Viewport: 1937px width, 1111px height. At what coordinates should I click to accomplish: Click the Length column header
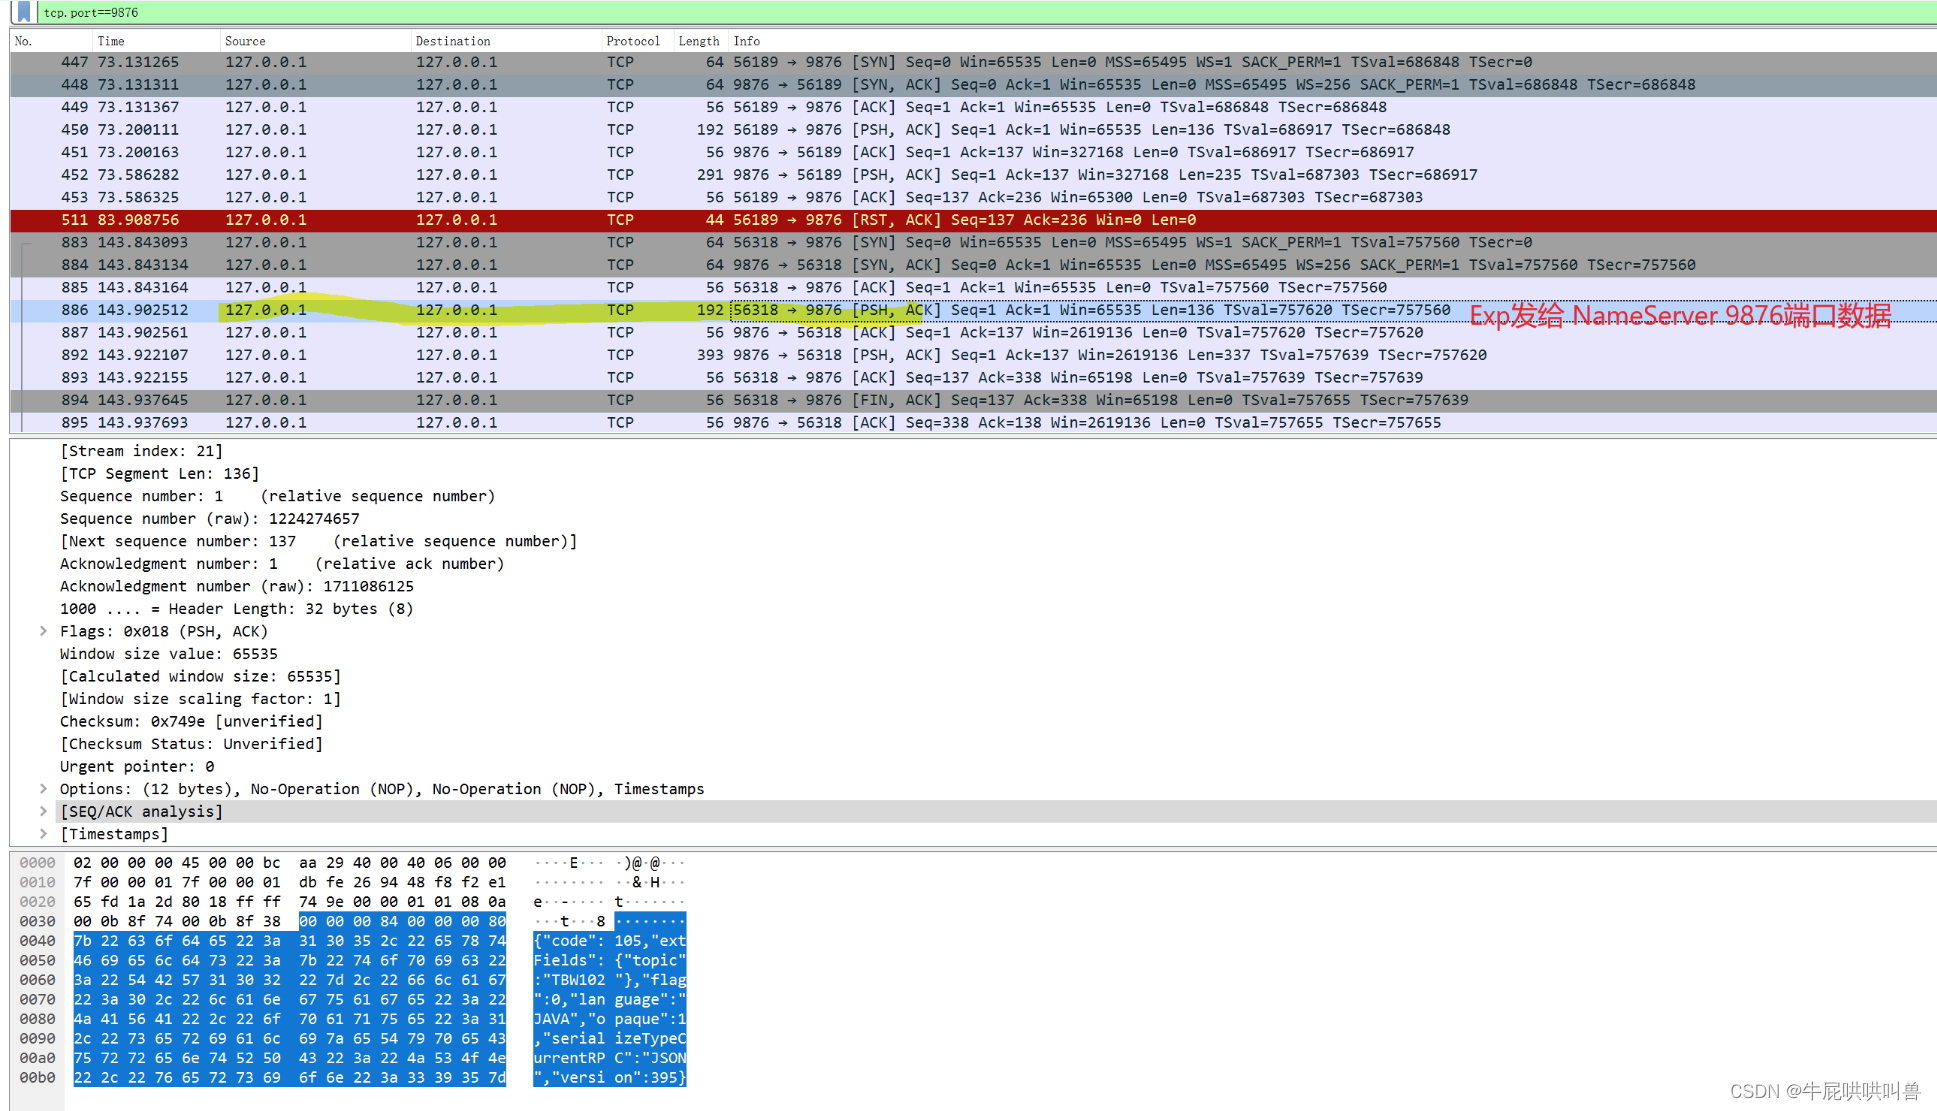pyautogui.click(x=698, y=41)
